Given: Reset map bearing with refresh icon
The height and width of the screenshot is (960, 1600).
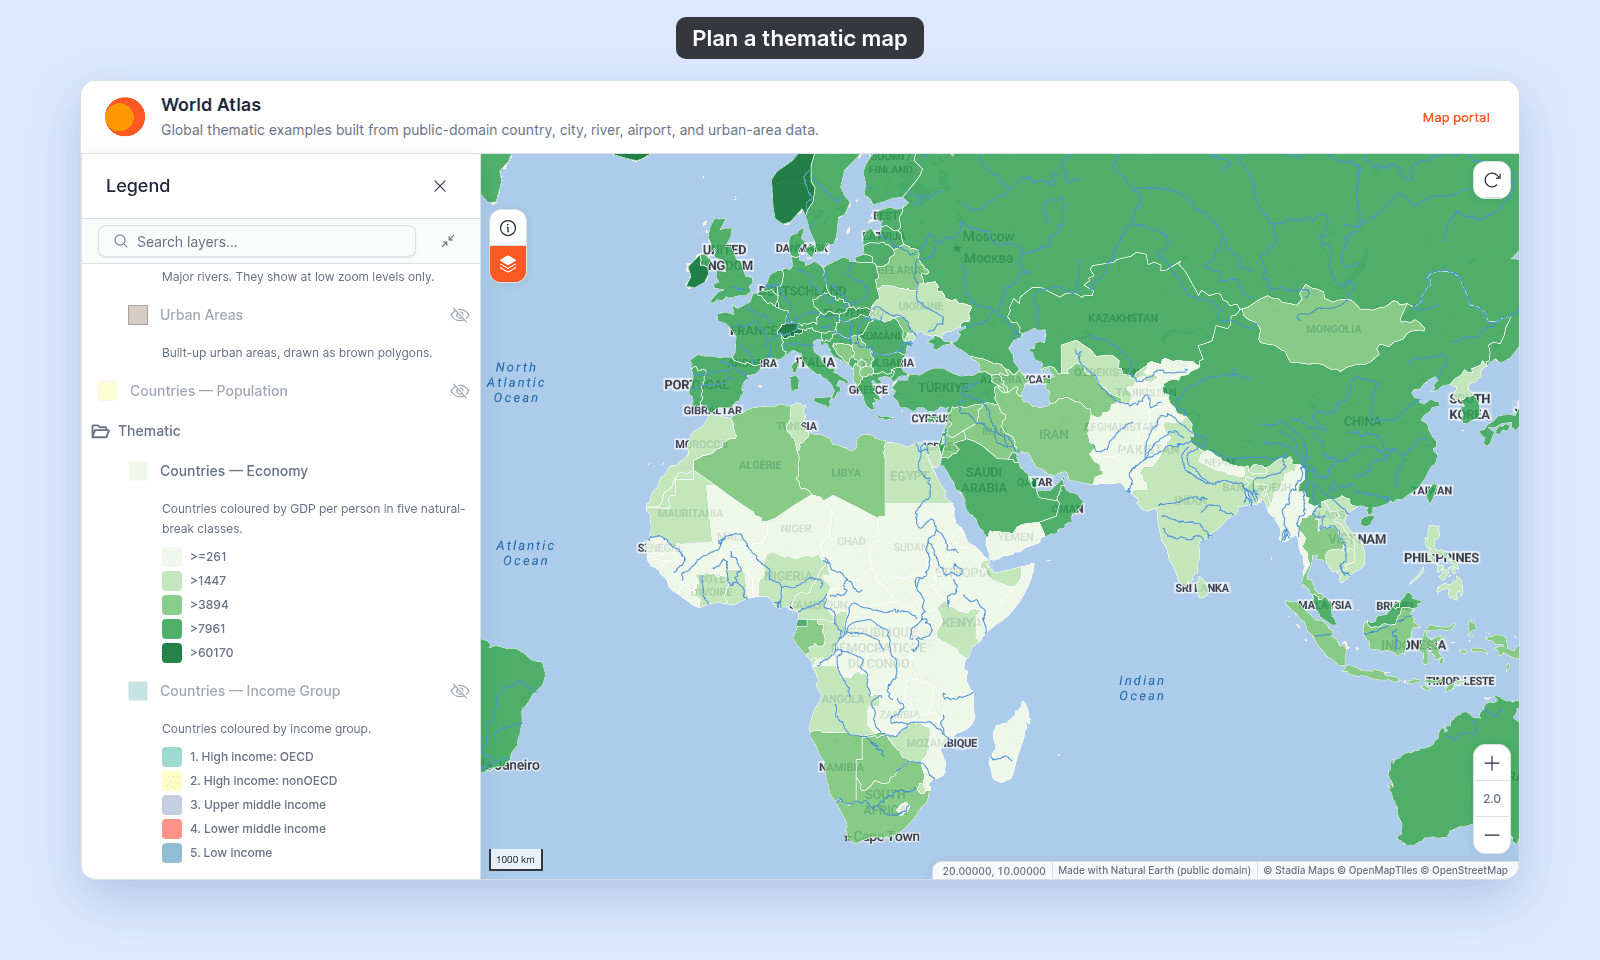Looking at the screenshot, I should (x=1492, y=180).
